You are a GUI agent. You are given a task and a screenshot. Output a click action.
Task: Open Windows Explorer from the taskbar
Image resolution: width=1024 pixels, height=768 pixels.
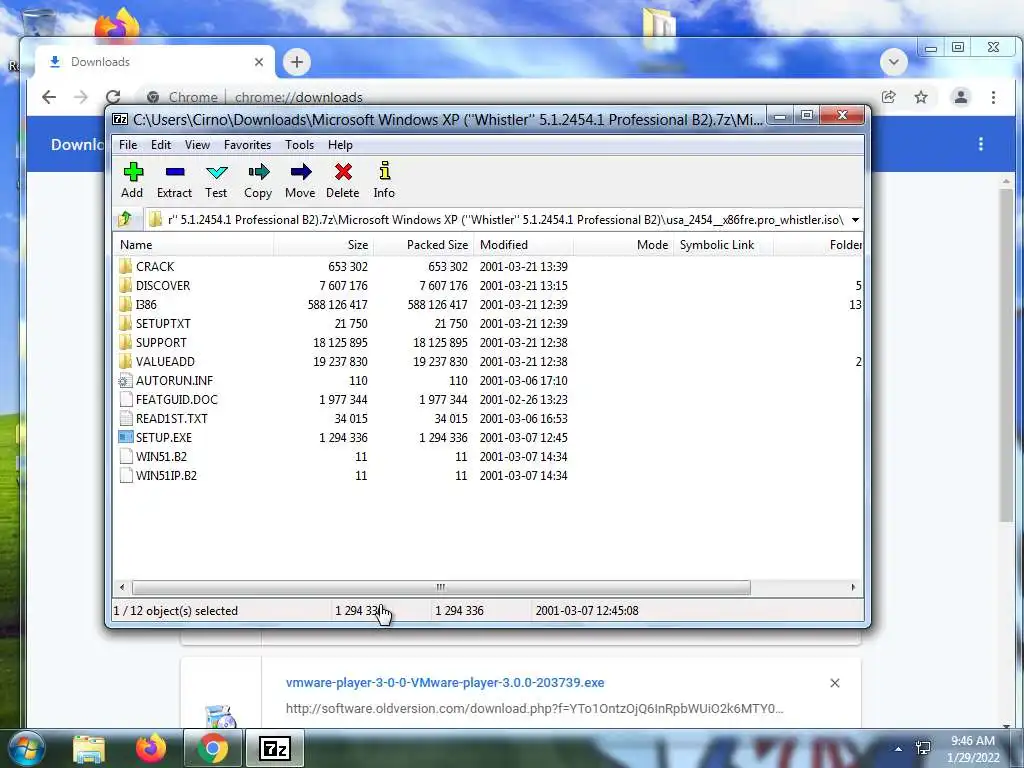click(89, 748)
